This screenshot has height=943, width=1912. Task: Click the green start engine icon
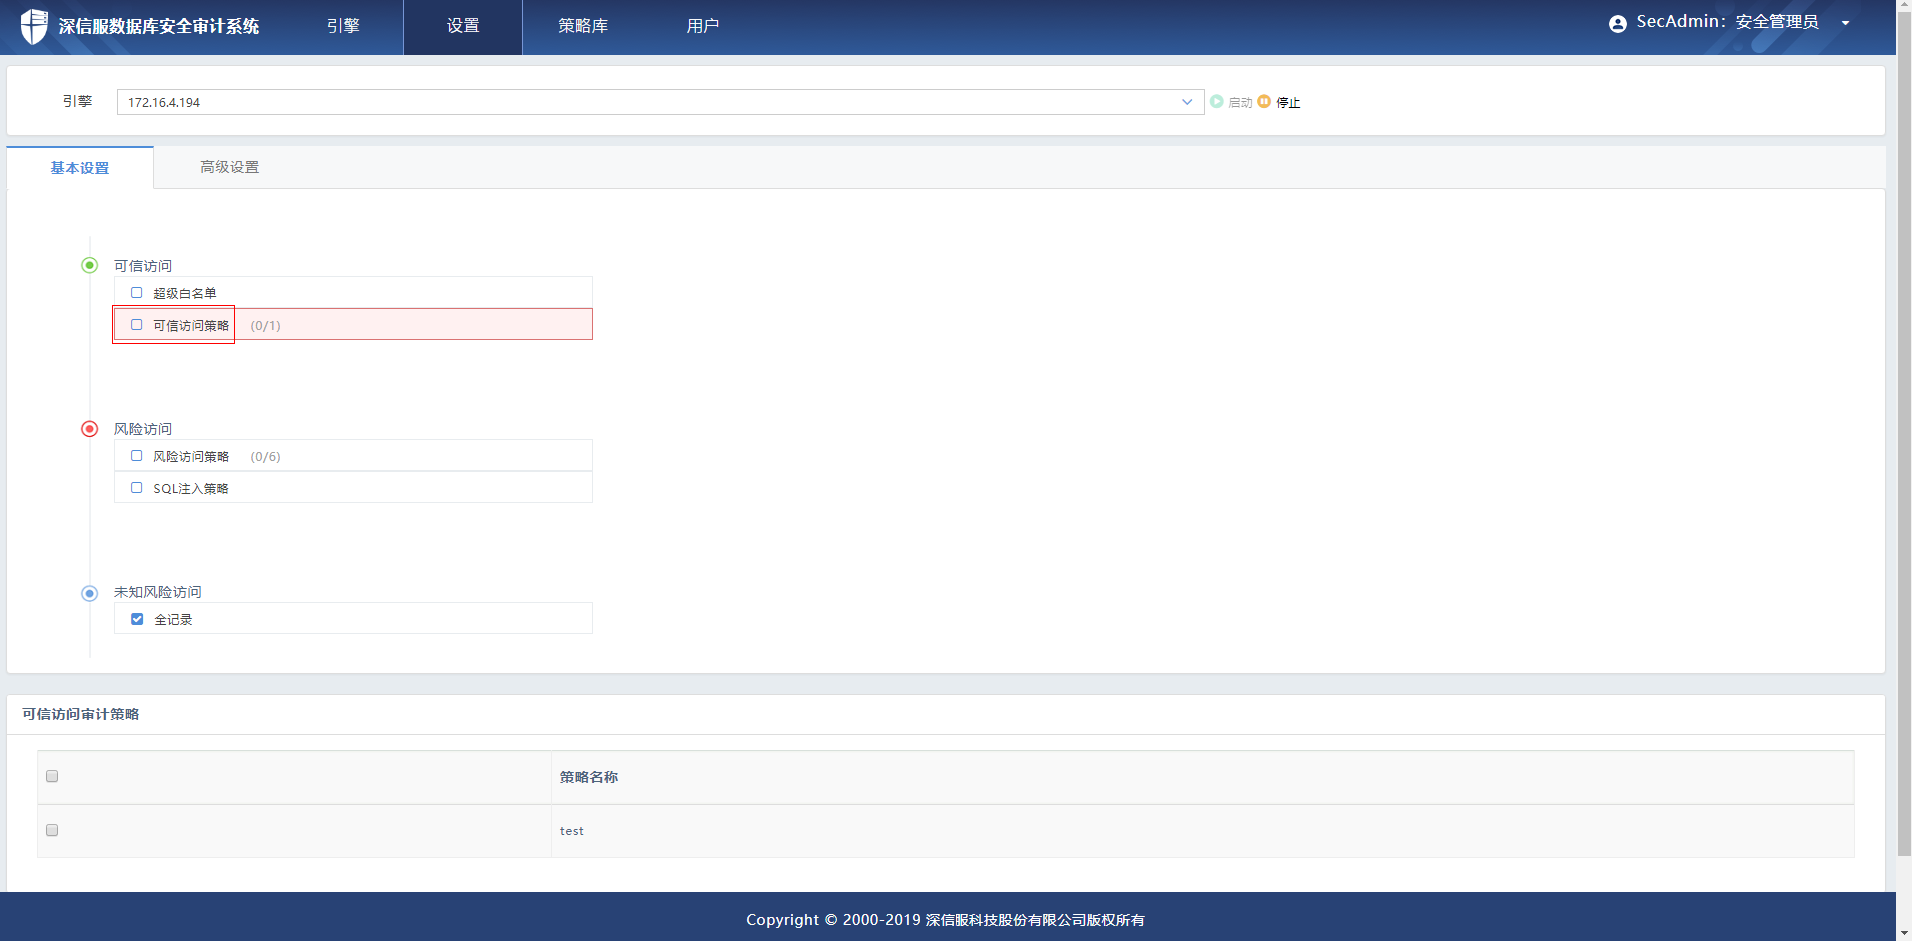point(1216,102)
